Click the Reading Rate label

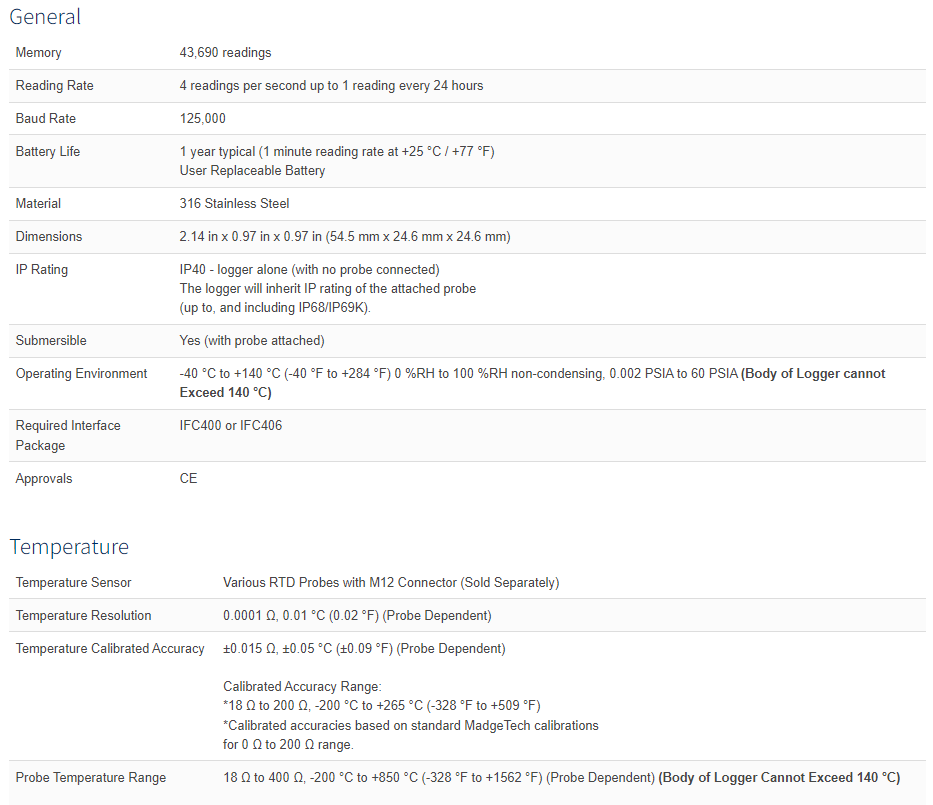click(x=54, y=86)
